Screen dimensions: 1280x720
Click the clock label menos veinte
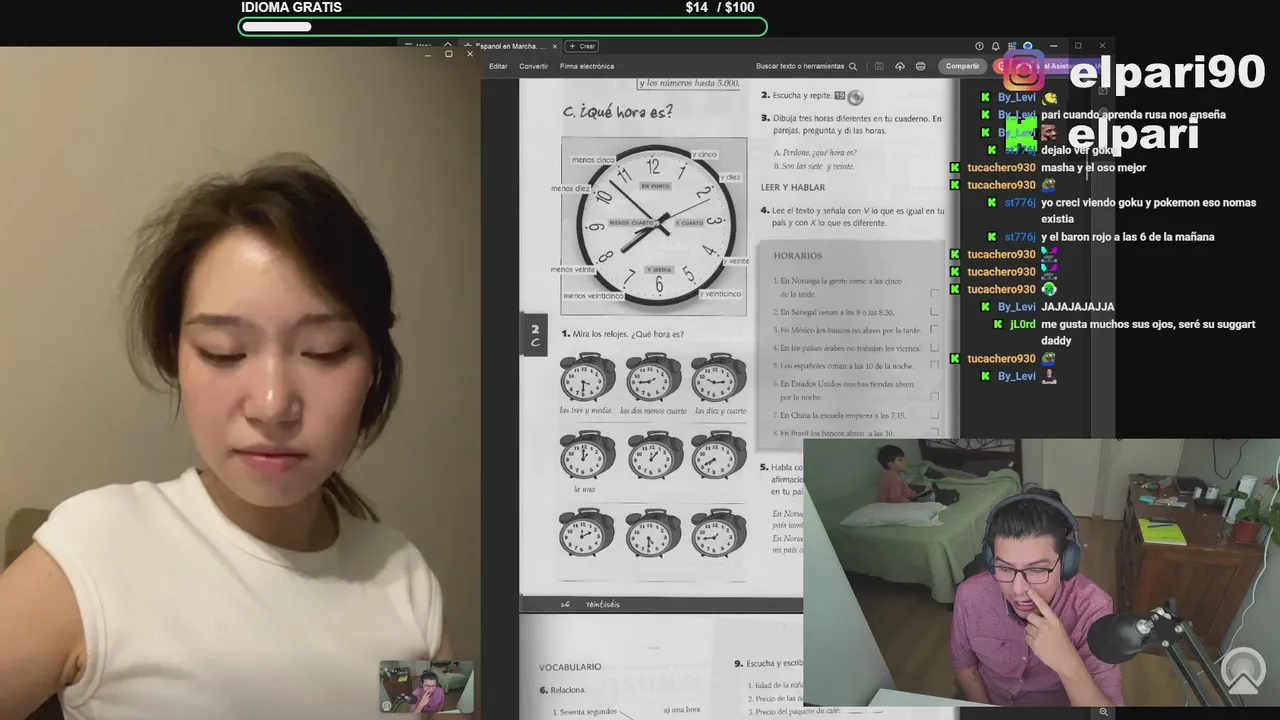[x=572, y=269]
